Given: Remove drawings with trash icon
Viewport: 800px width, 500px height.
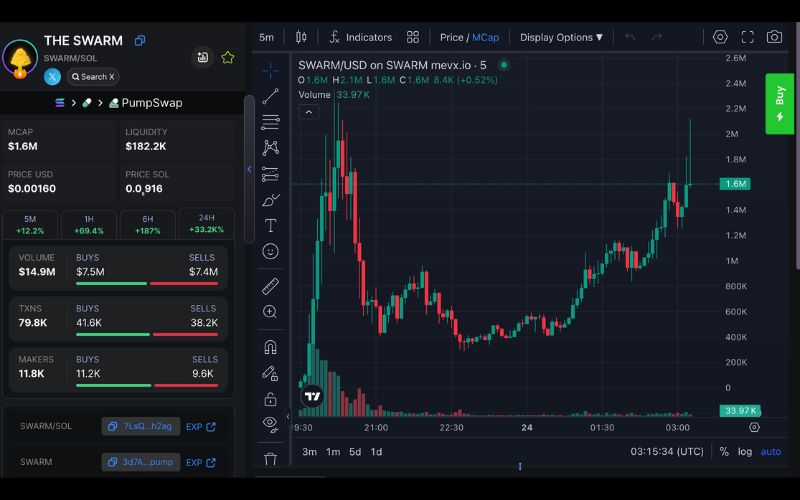Looking at the screenshot, I should (270, 458).
